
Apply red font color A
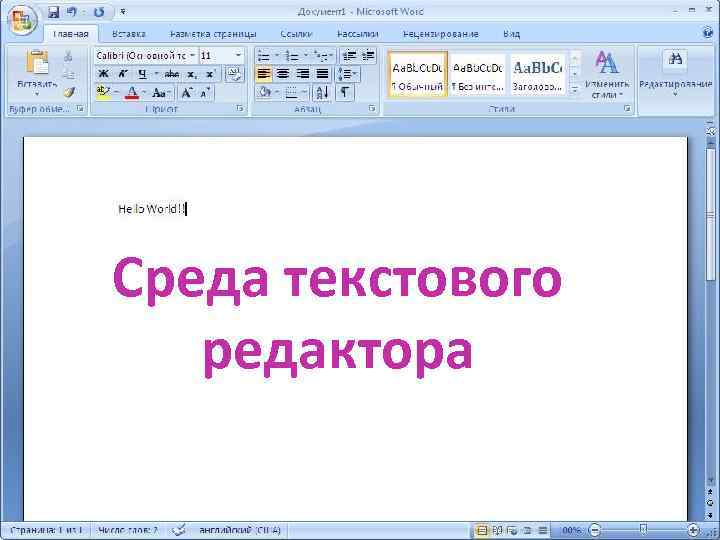[132, 93]
